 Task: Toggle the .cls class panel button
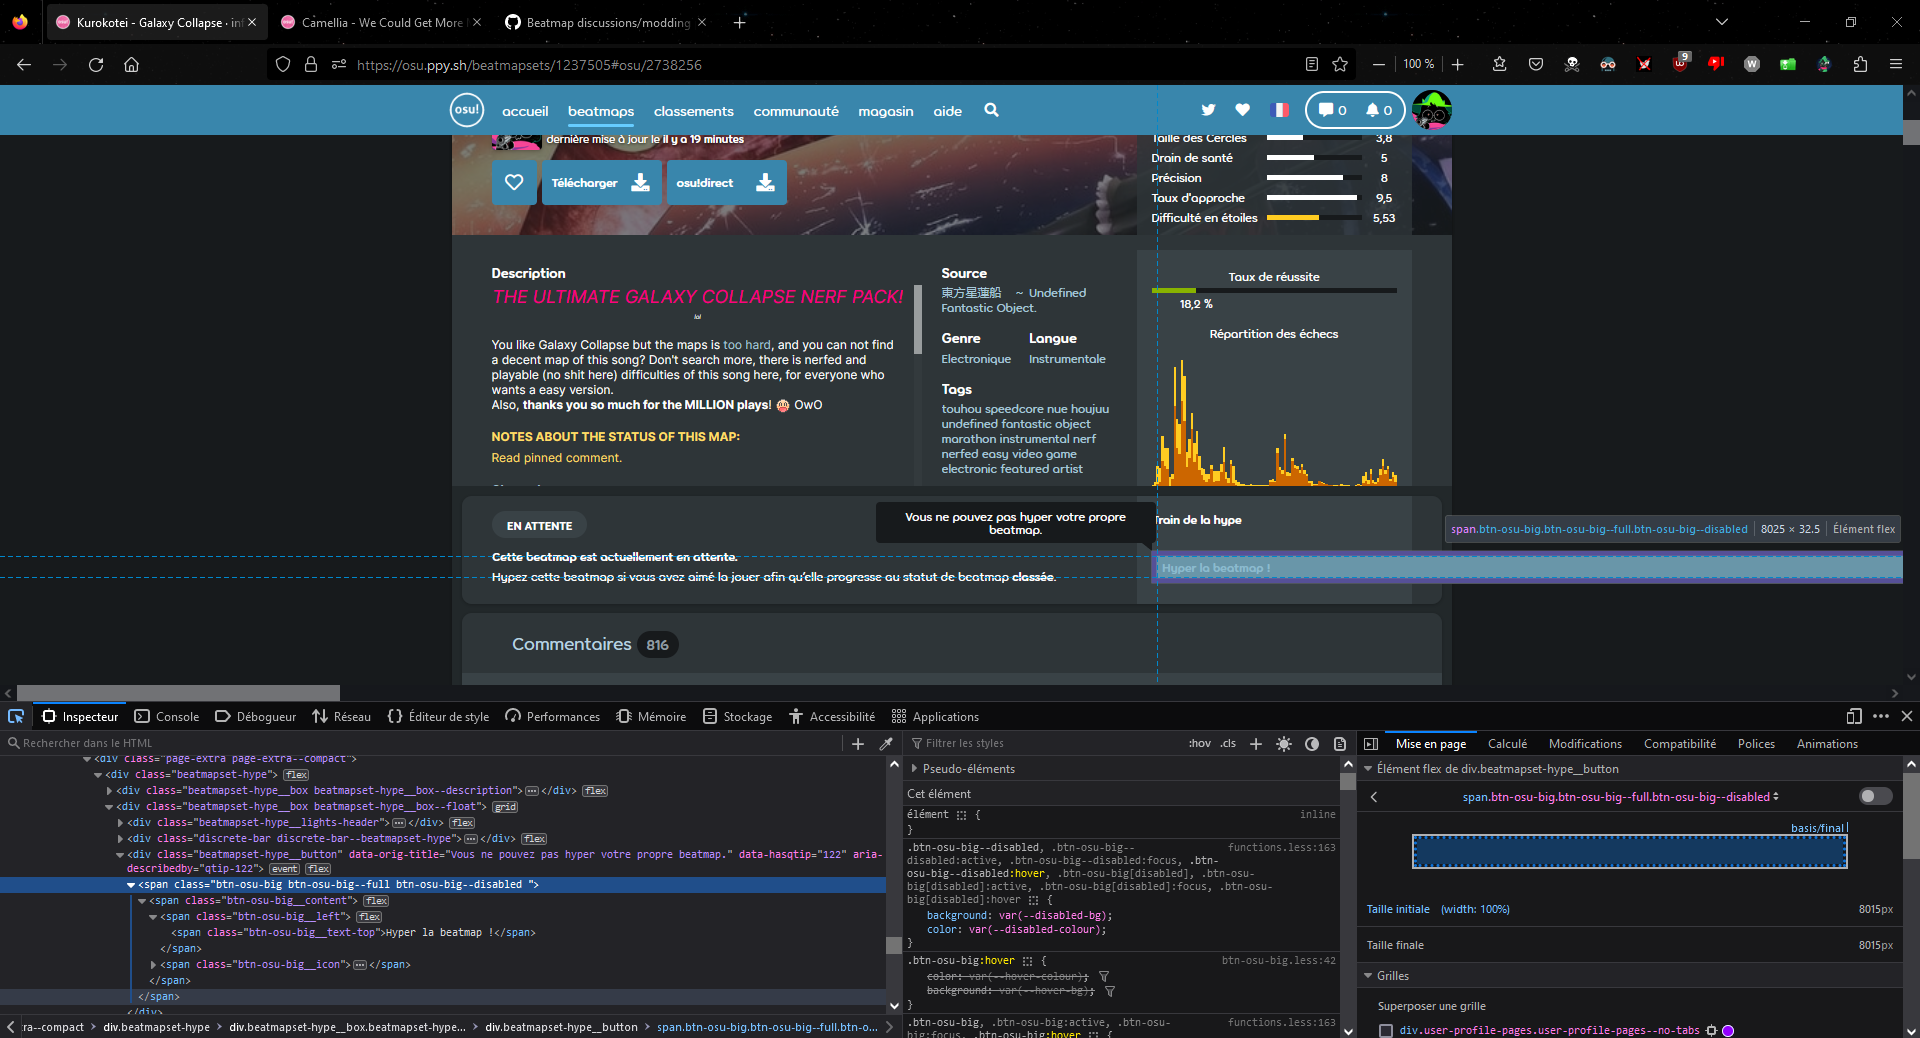1228,743
